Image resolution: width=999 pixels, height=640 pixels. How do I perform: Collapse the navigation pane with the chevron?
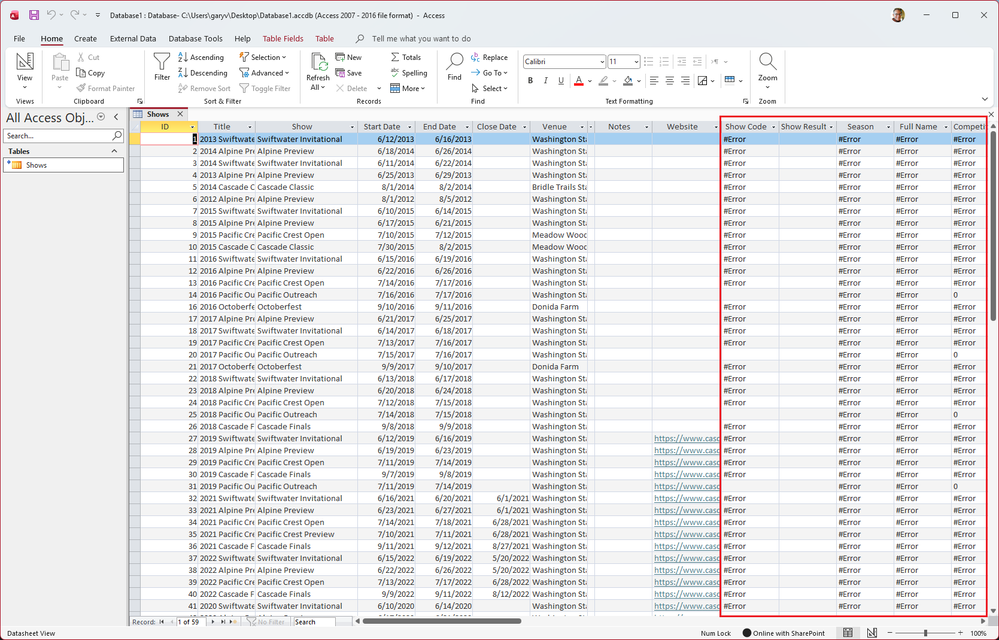116,117
